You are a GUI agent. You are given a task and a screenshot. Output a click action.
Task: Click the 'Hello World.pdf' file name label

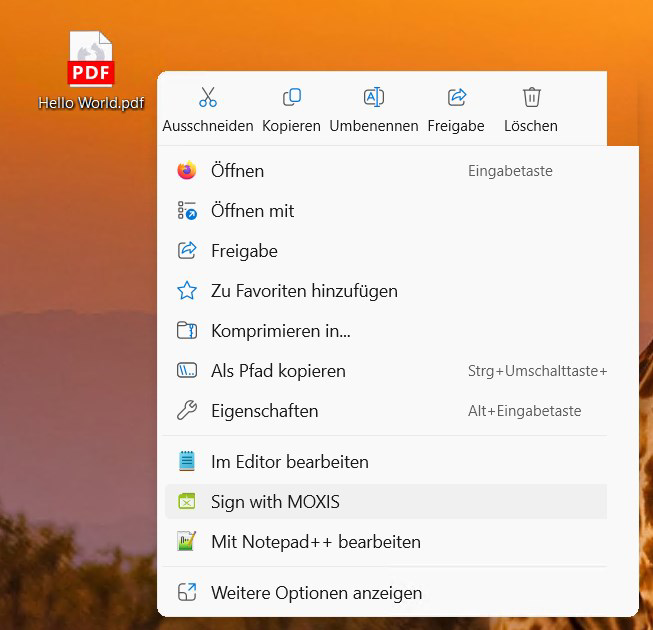tap(91, 103)
